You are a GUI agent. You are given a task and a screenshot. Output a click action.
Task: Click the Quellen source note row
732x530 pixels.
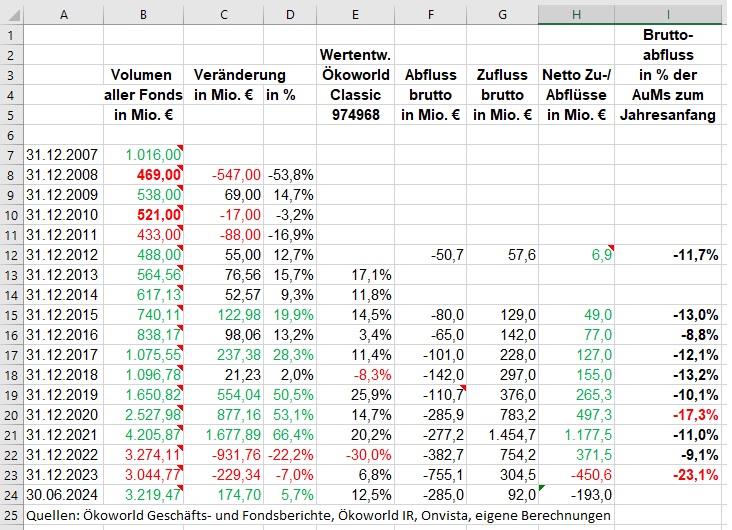[x=318, y=514]
